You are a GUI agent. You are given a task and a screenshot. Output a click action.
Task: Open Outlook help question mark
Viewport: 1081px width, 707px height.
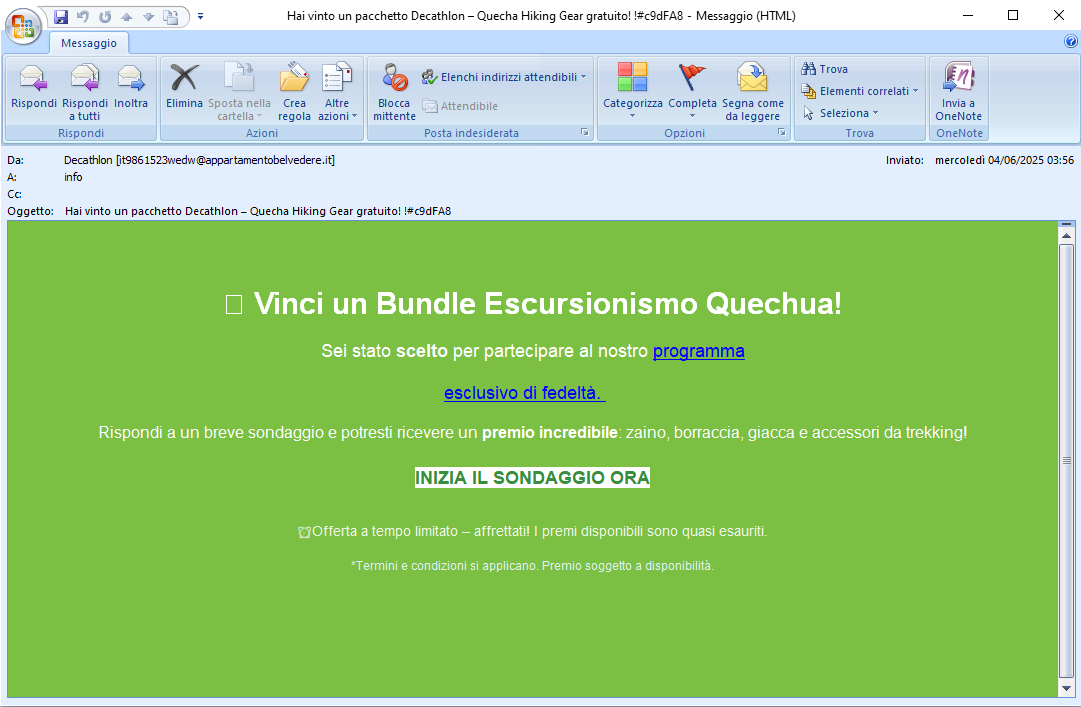click(1071, 41)
